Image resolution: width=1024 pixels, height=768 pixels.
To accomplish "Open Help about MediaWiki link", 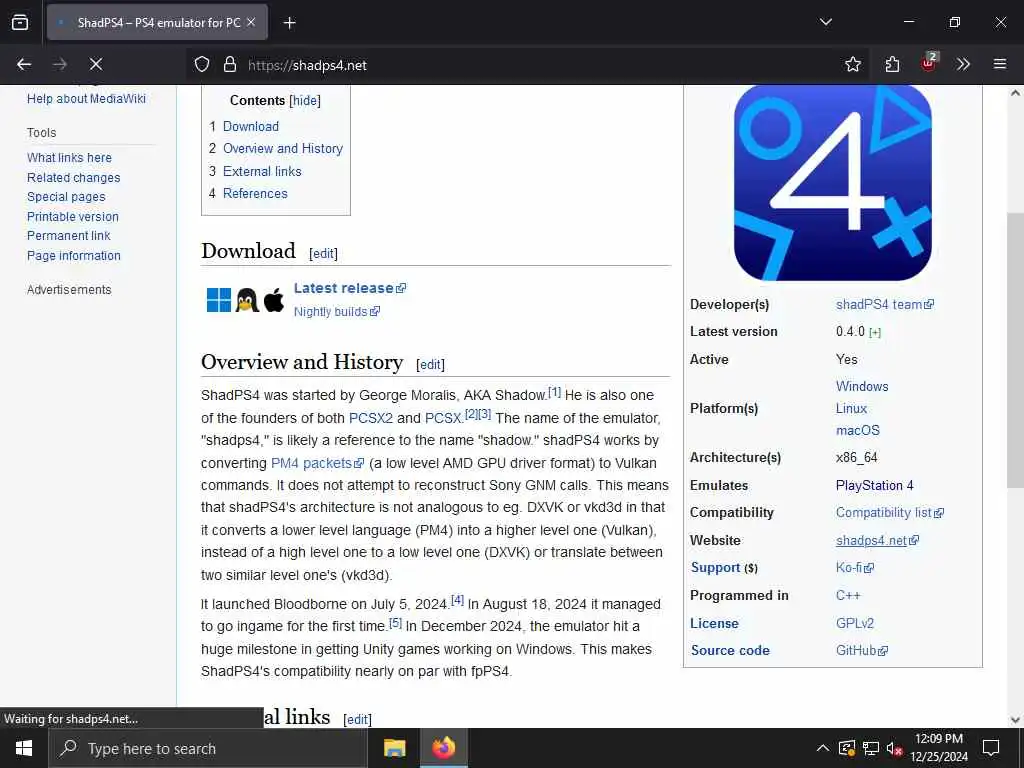I will [86, 99].
